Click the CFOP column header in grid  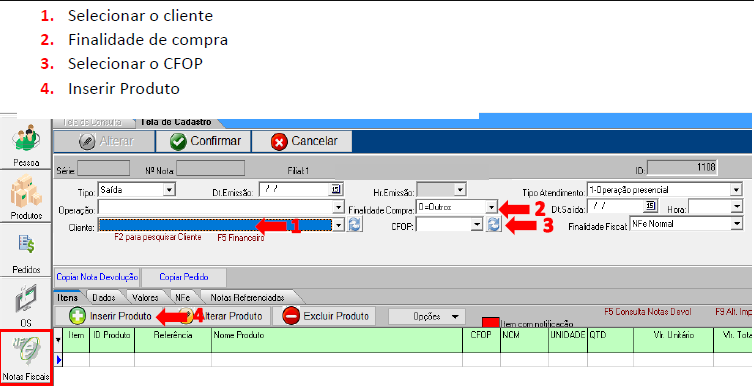pos(481,340)
